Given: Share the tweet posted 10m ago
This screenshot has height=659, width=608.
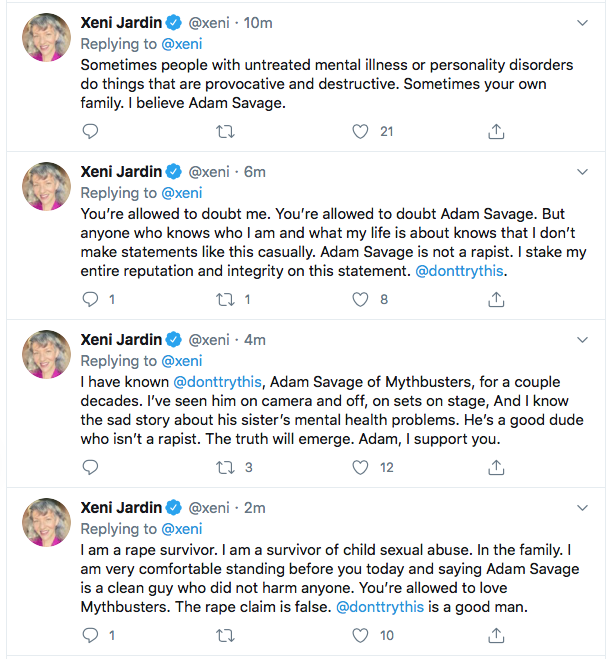Looking at the screenshot, I should point(496,131).
